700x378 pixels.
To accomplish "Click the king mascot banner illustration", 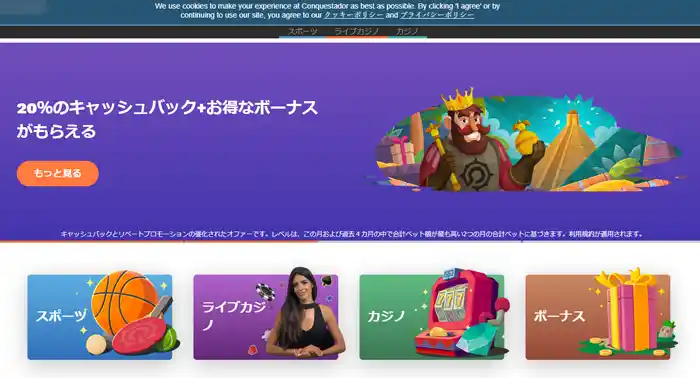I will click(x=527, y=141).
